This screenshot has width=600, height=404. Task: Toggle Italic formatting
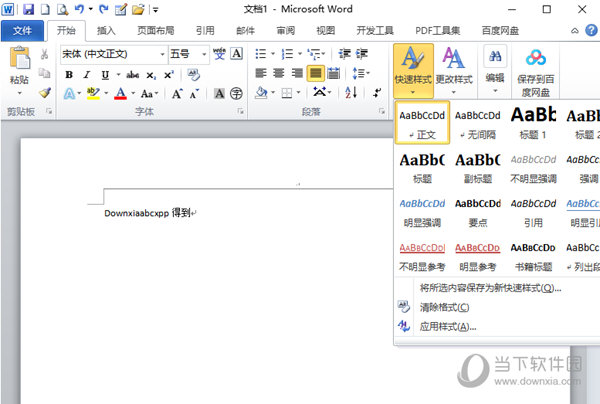[x=87, y=75]
